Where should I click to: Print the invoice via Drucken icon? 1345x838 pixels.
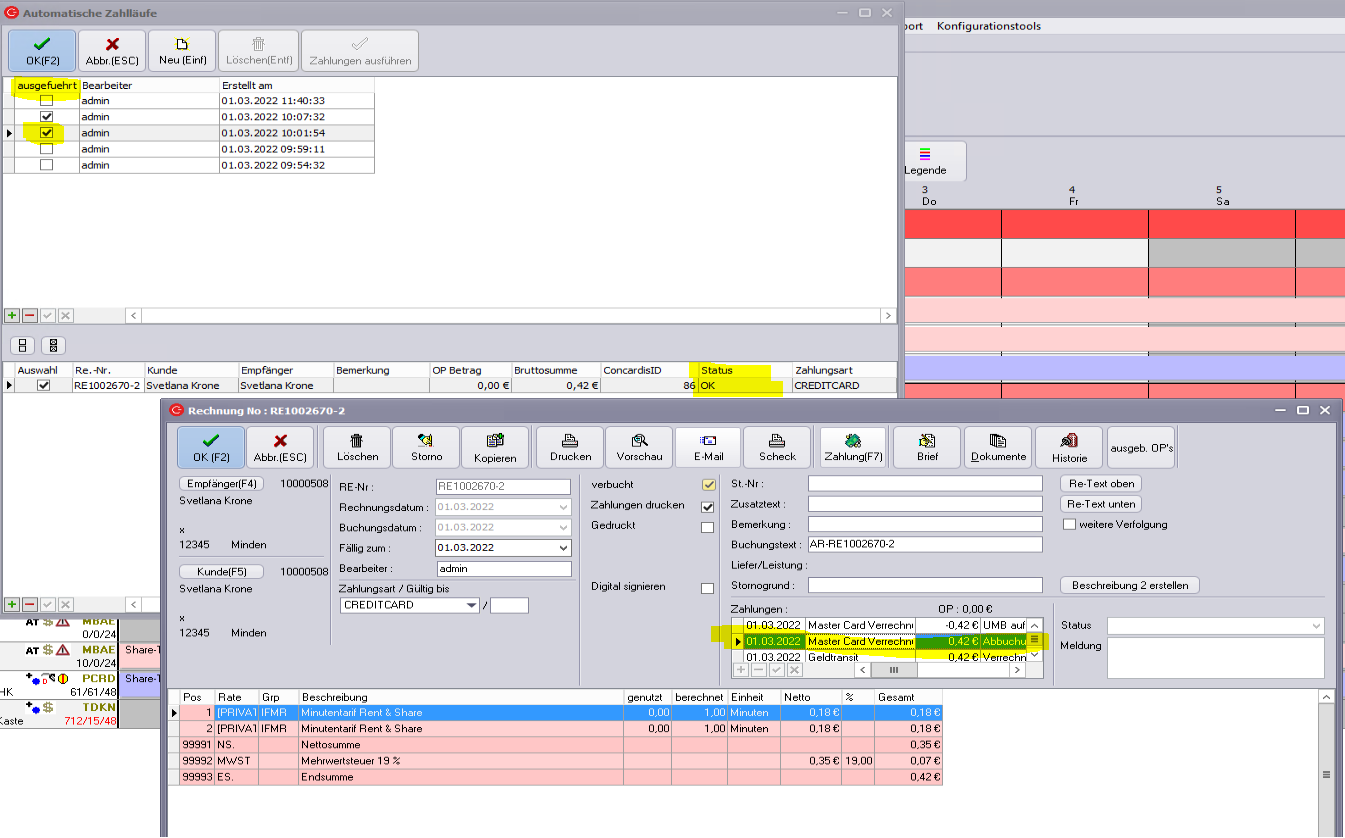[570, 447]
